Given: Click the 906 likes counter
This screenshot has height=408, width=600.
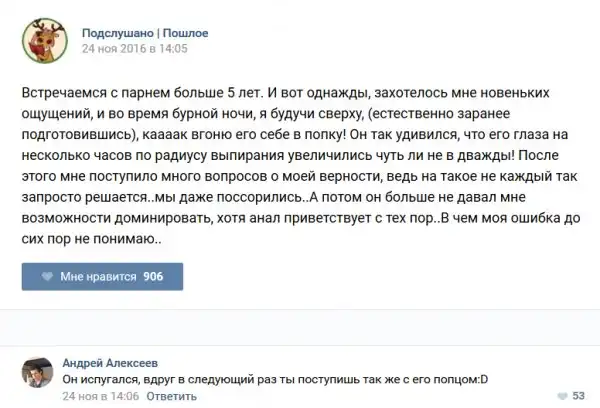Looking at the screenshot, I should (x=153, y=275).
